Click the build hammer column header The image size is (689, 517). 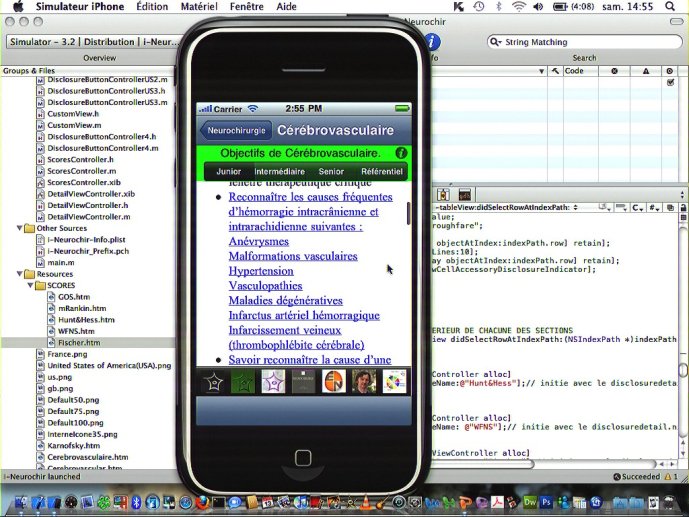pyautogui.click(x=555, y=71)
